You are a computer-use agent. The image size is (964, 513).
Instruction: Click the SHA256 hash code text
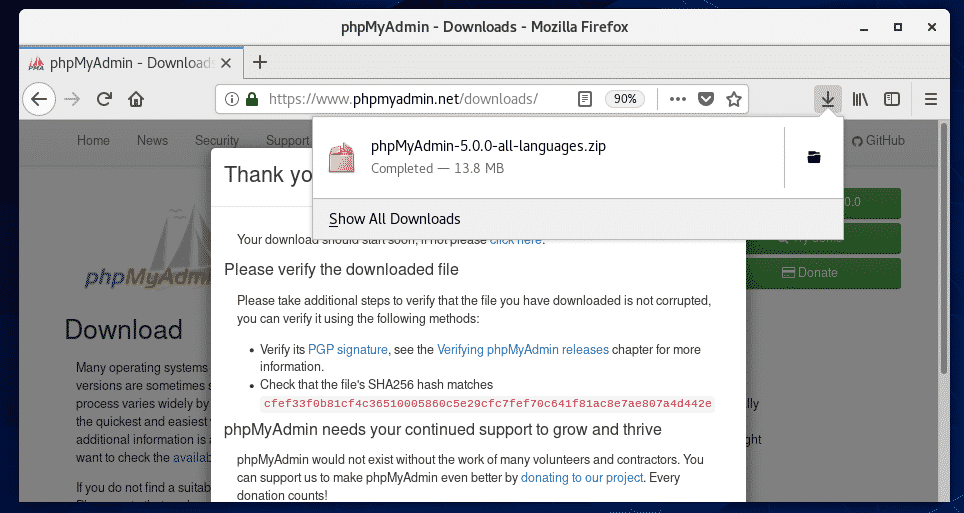coord(488,404)
